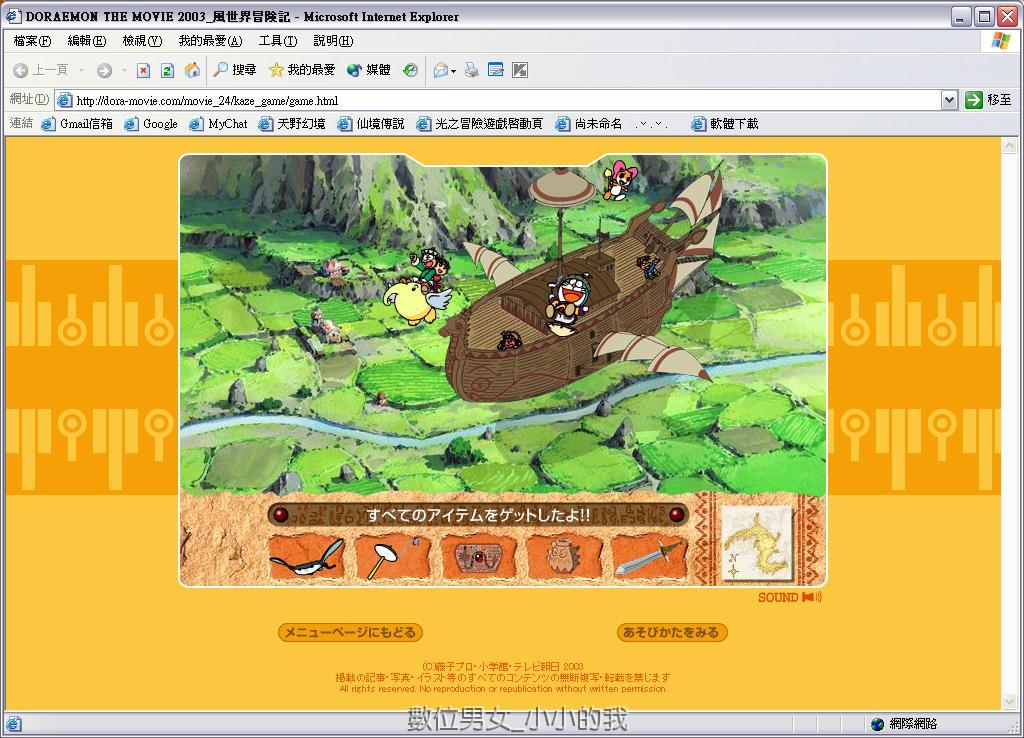1024x738 pixels.
Task: Click the feather item icon in the game inventory
Action: tap(307, 556)
